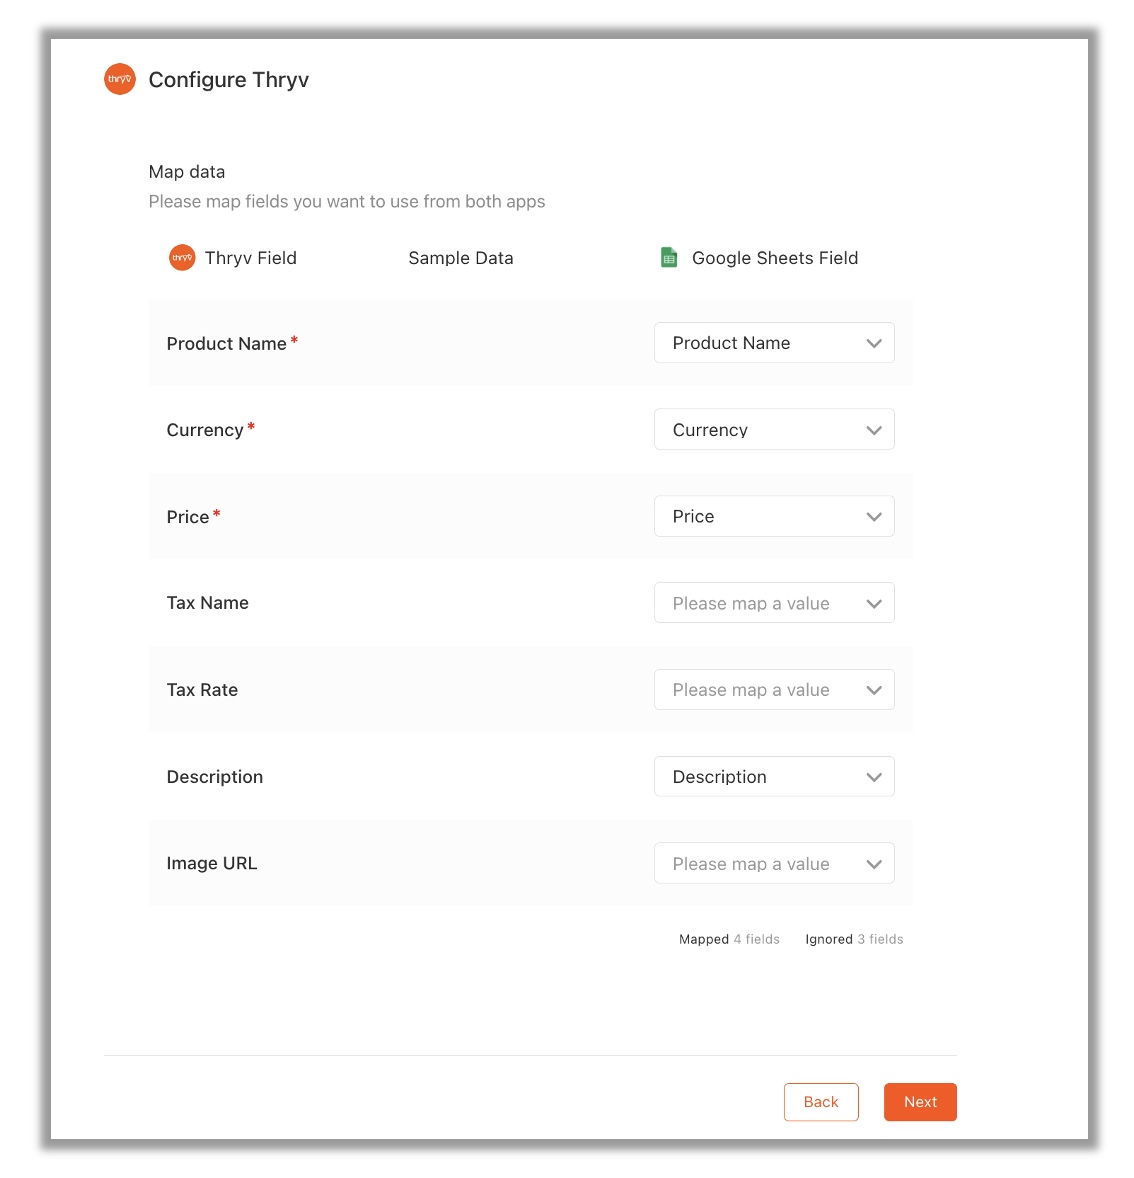This screenshot has height=1178, width=1134.
Task: Click the Configure Thryv title
Action: pyautogui.click(x=229, y=80)
